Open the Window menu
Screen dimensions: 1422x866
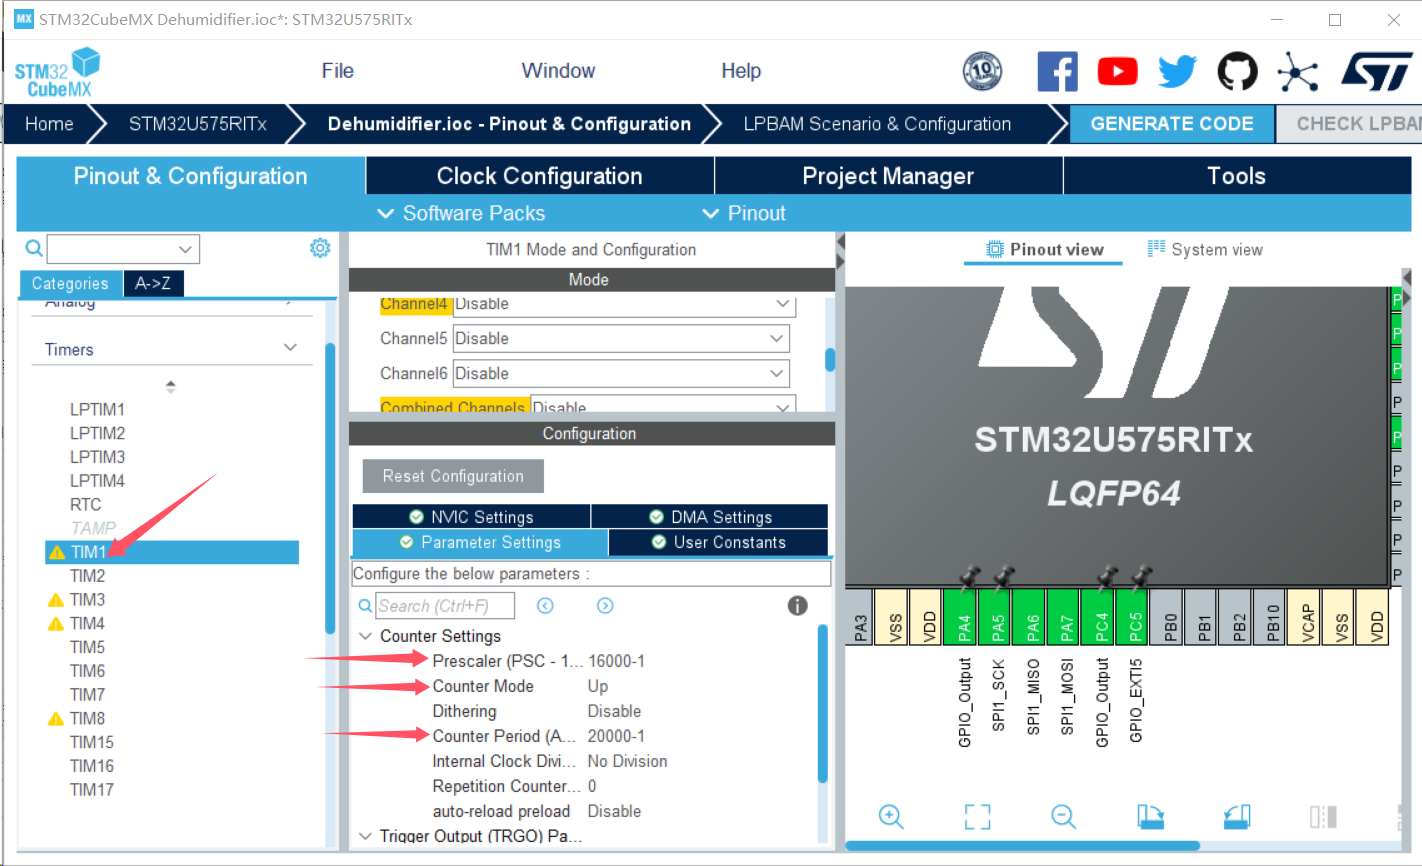558,71
